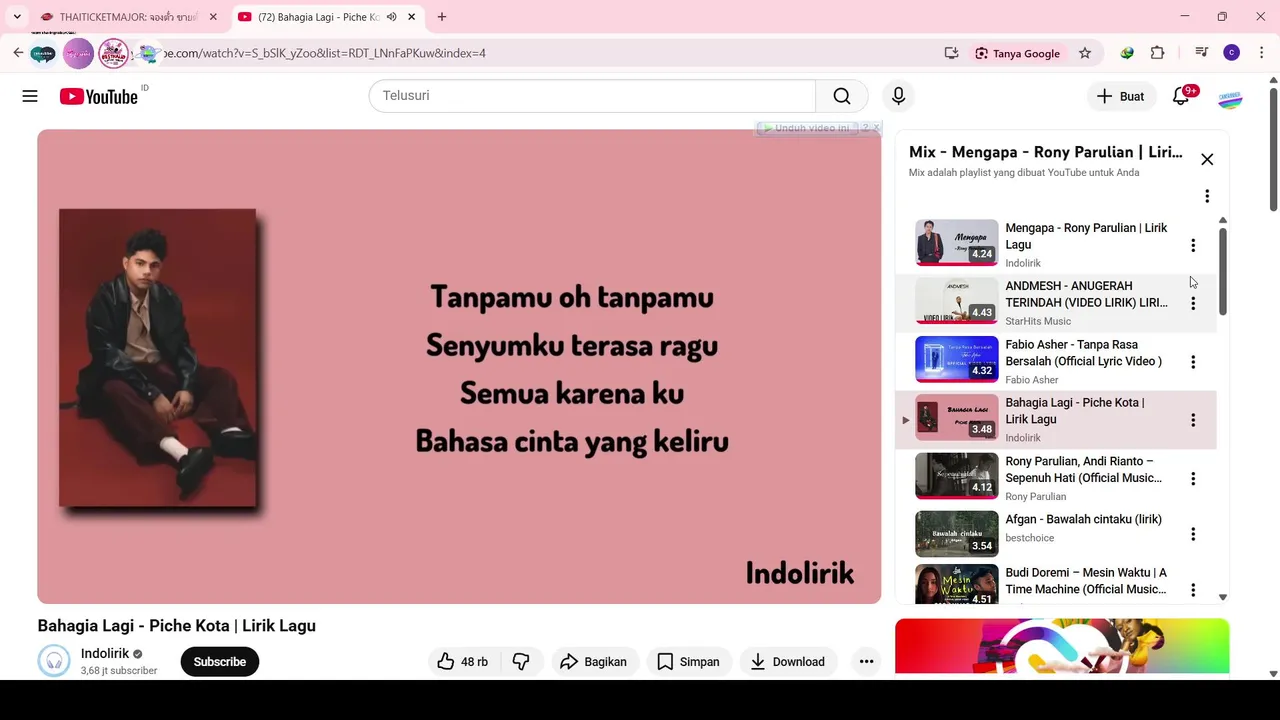The width and height of the screenshot is (1280, 720).
Task: Subscribe to the Indolirik channel
Action: point(219,661)
